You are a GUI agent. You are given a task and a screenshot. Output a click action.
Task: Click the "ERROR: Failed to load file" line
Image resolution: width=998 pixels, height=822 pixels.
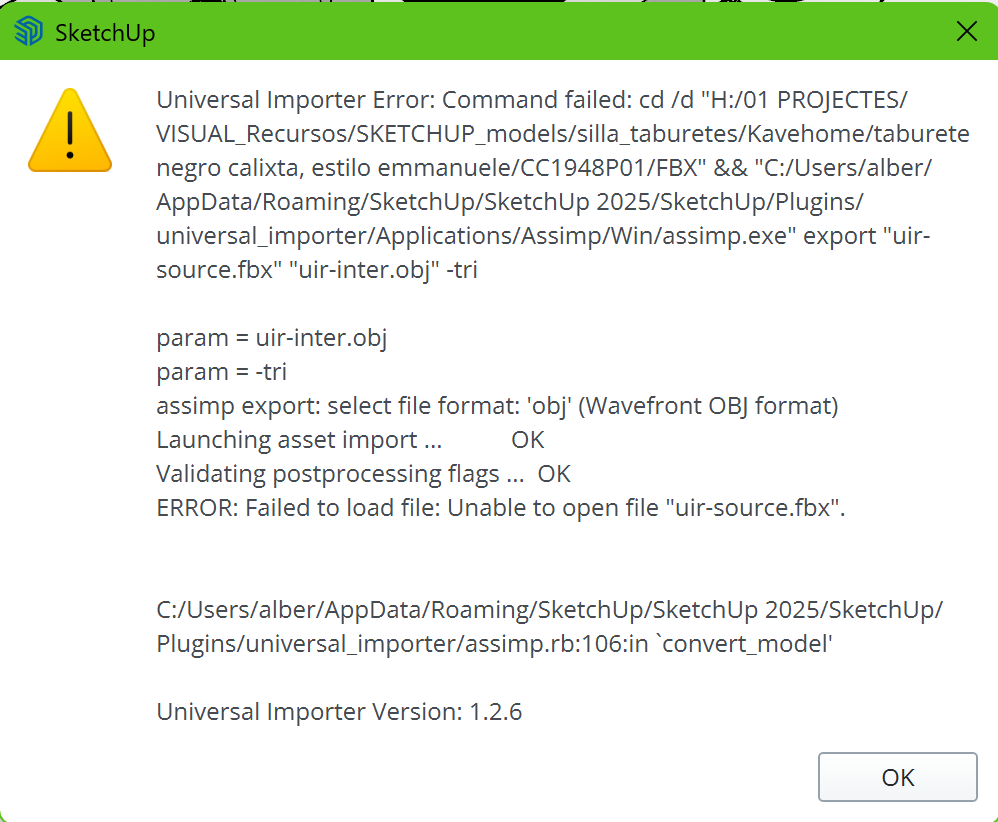501,508
